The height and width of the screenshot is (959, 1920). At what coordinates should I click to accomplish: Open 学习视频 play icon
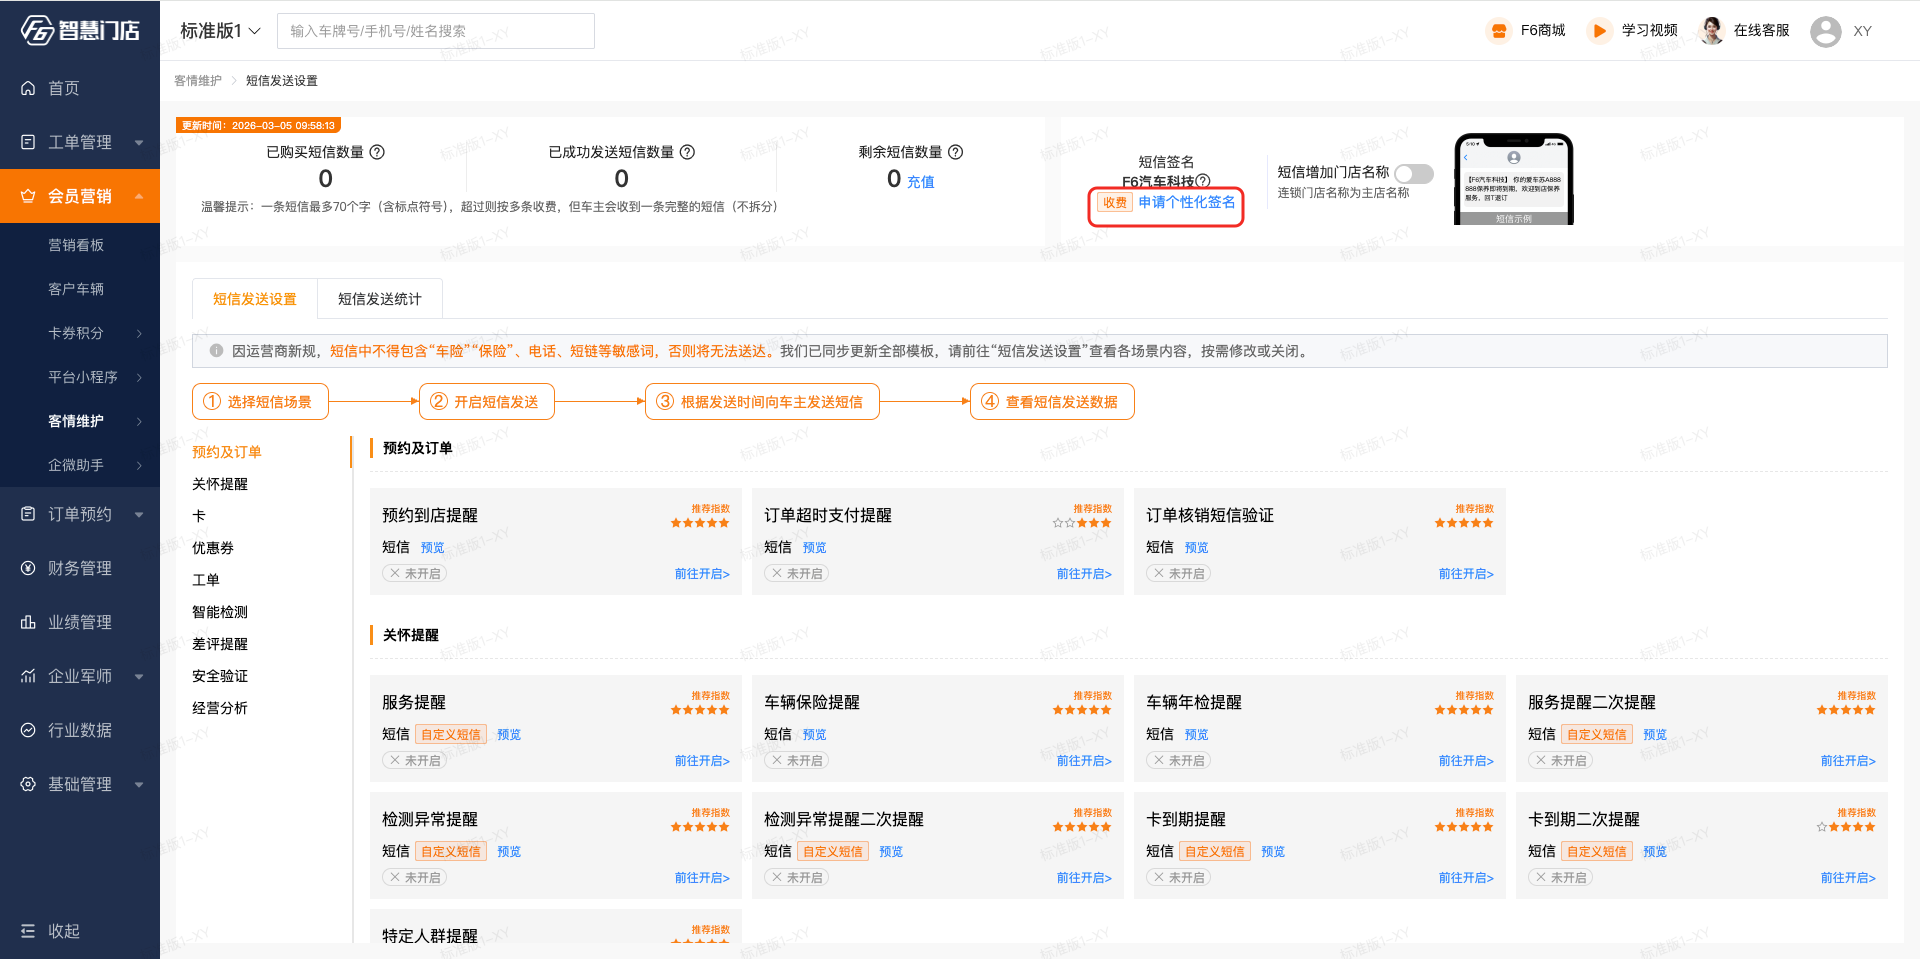(x=1599, y=31)
